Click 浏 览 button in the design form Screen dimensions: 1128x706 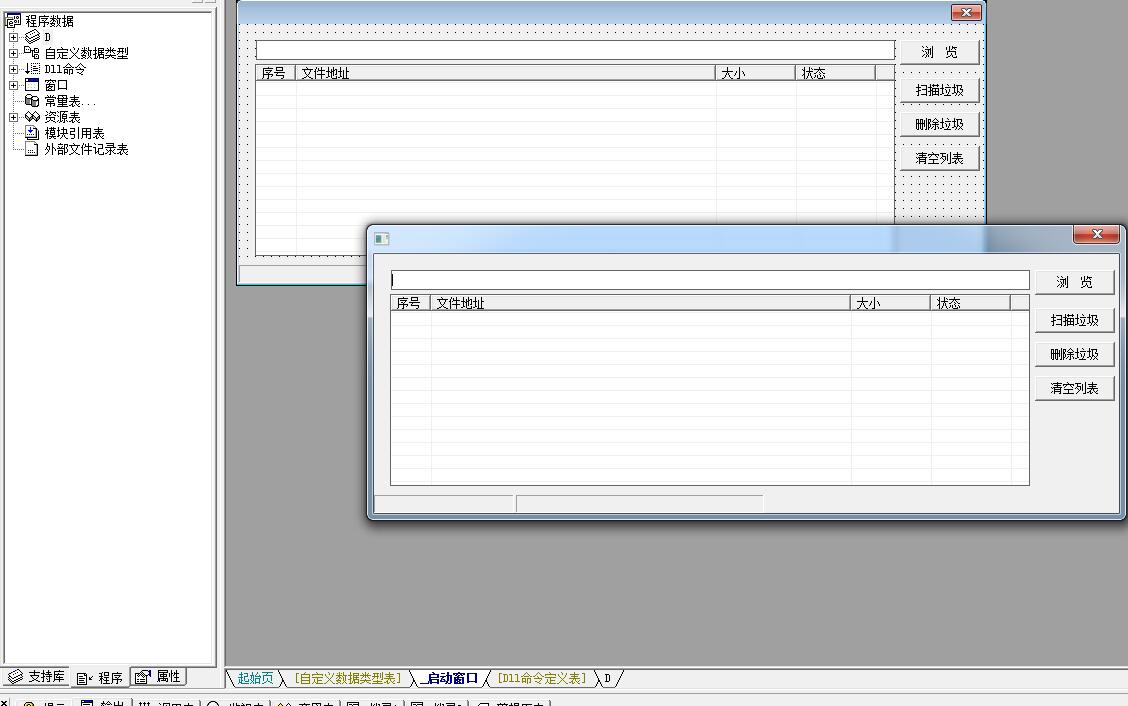point(939,52)
